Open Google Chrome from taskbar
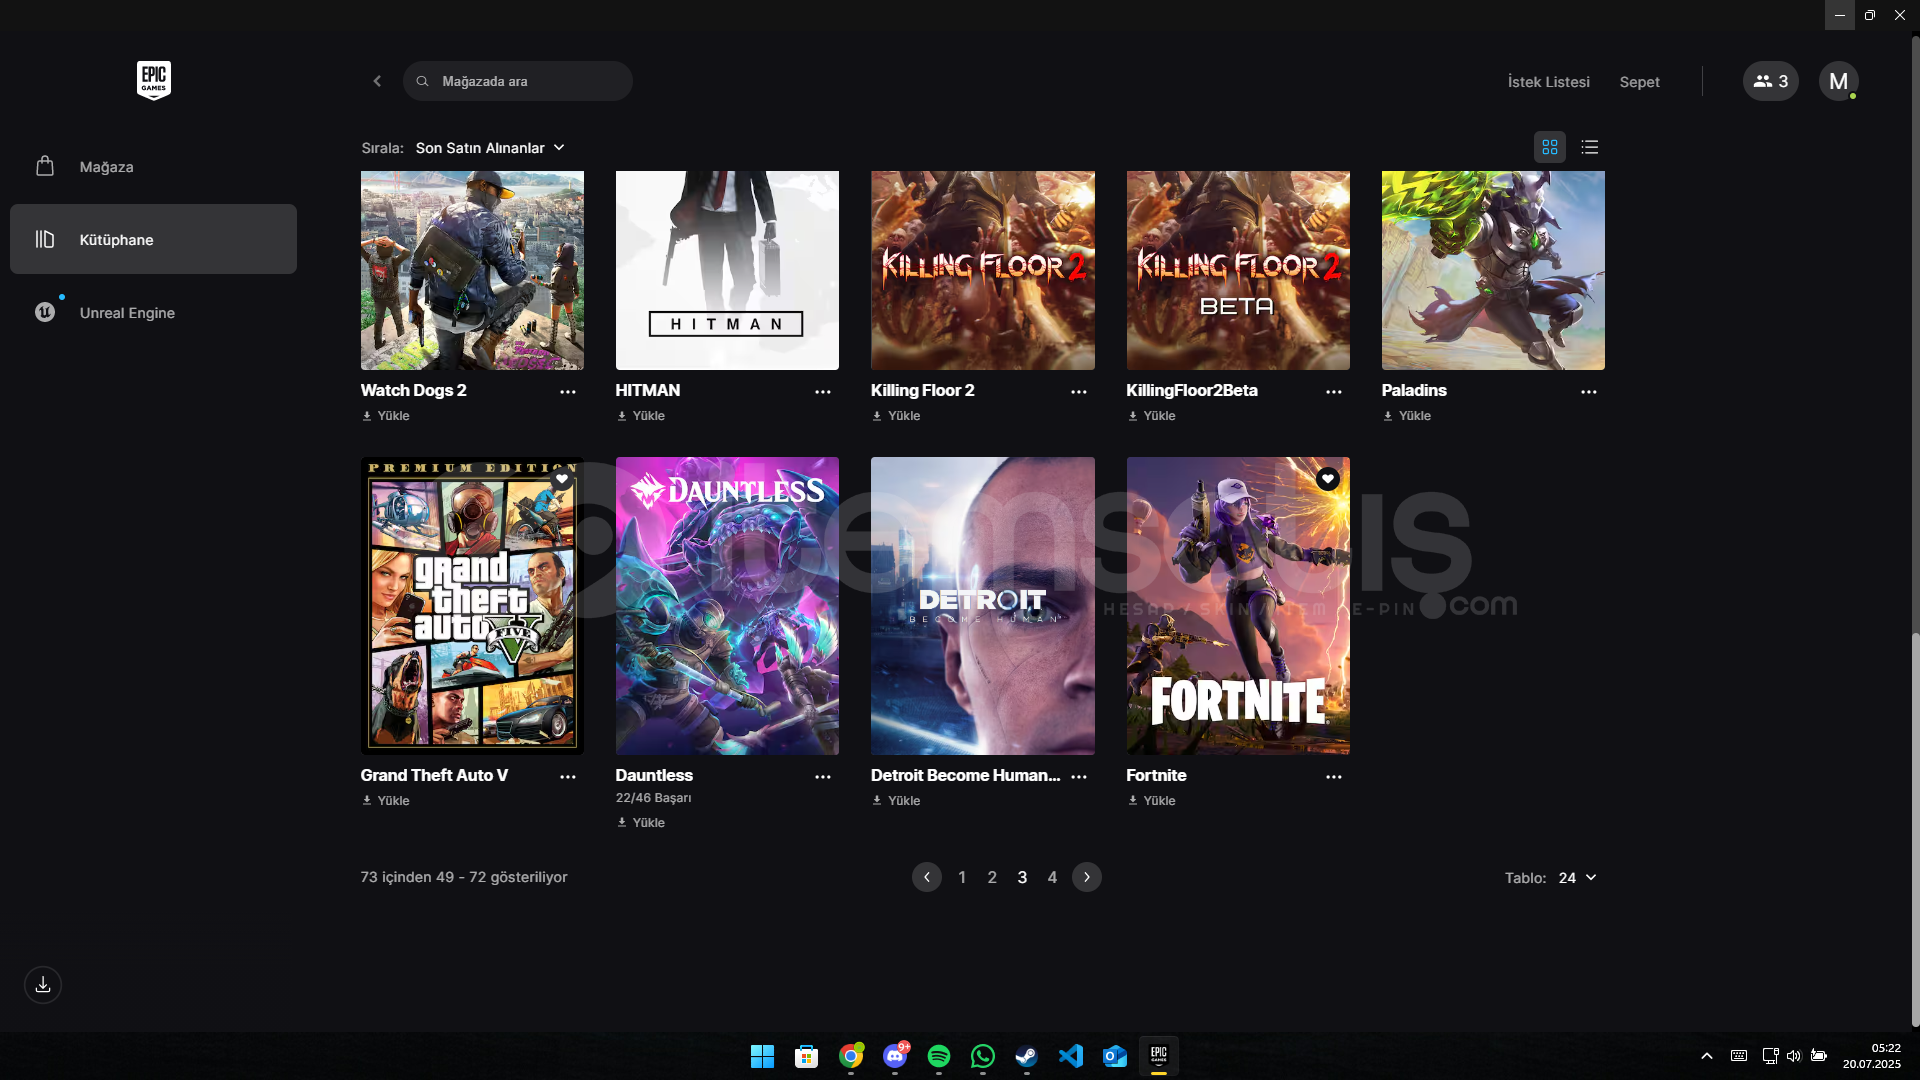 point(851,1056)
